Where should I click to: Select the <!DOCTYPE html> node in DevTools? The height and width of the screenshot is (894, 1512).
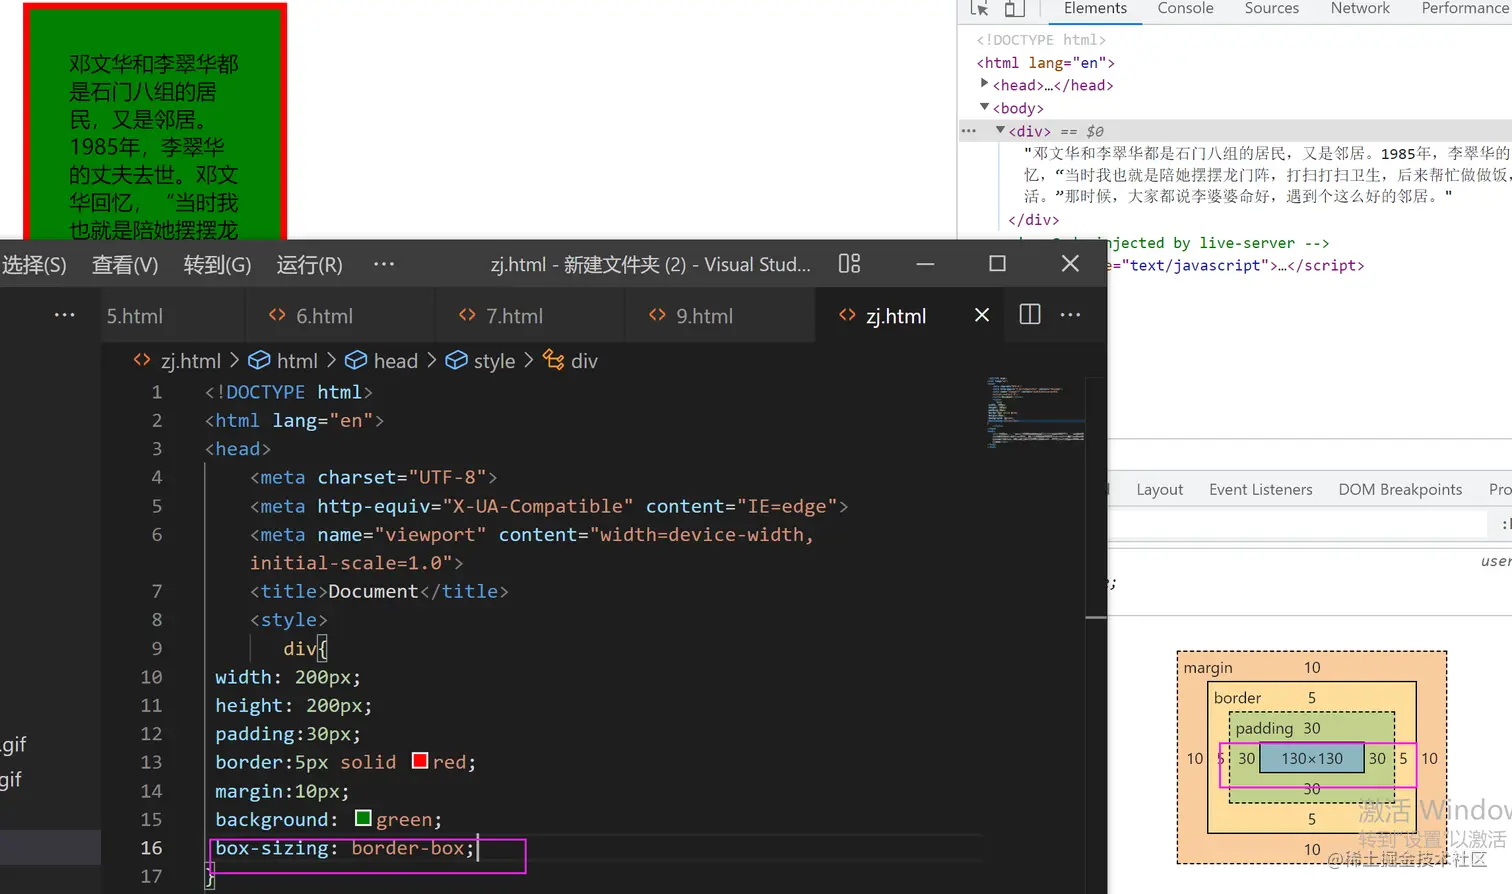1041,40
